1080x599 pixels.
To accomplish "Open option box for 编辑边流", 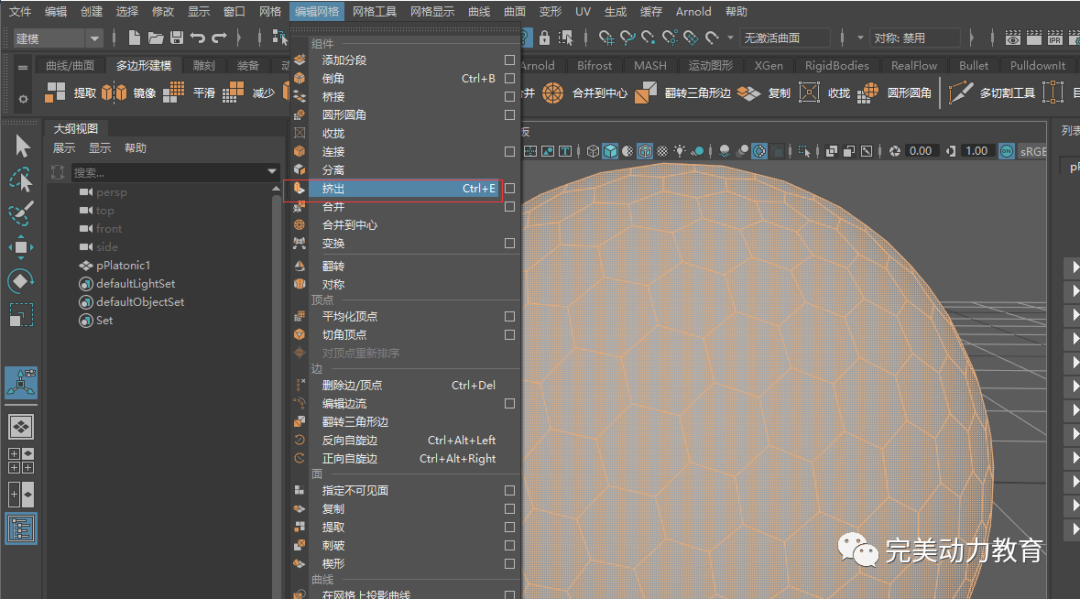I will tap(510, 403).
